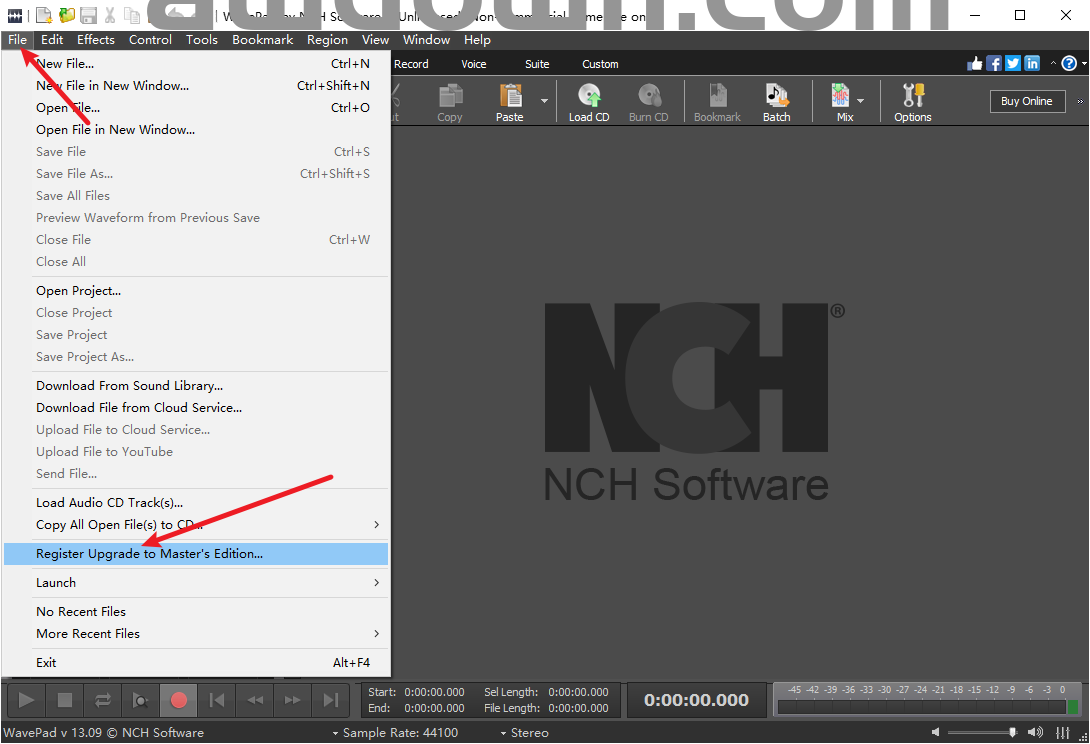1090x744 pixels.
Task: Click the Load CD toolbar icon
Action: (588, 102)
